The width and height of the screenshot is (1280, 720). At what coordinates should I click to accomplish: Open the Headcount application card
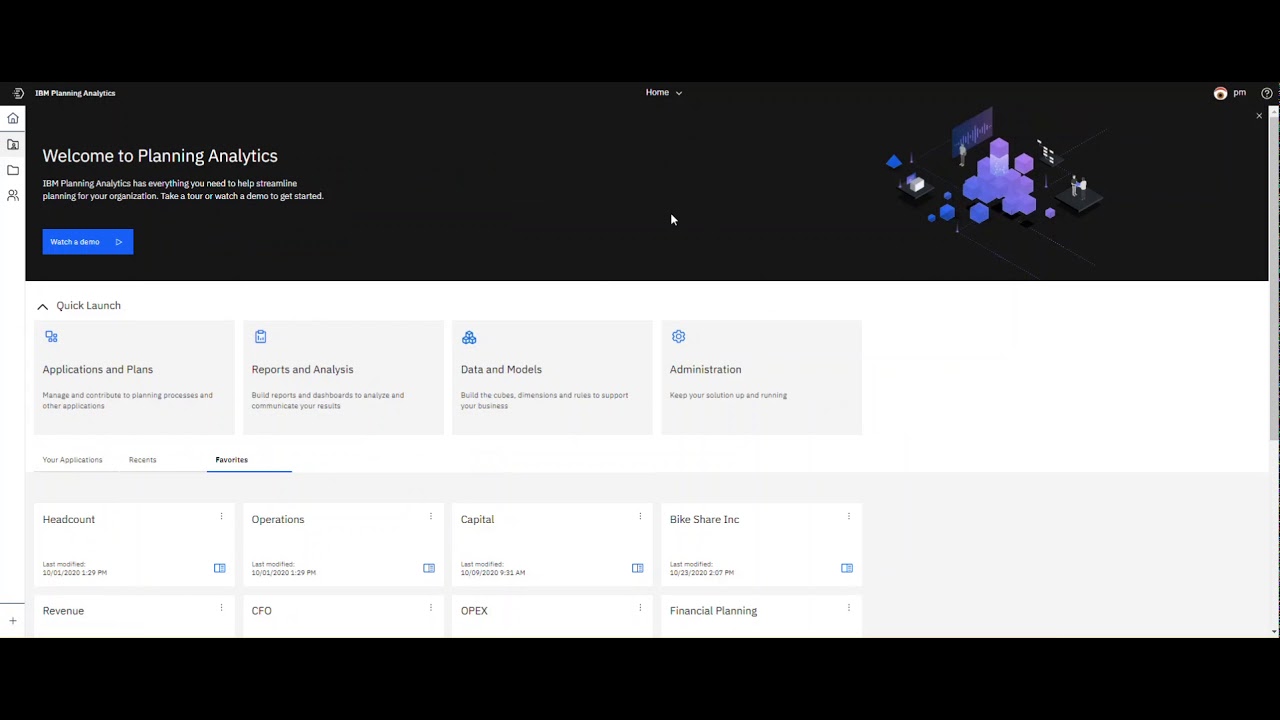coord(134,545)
